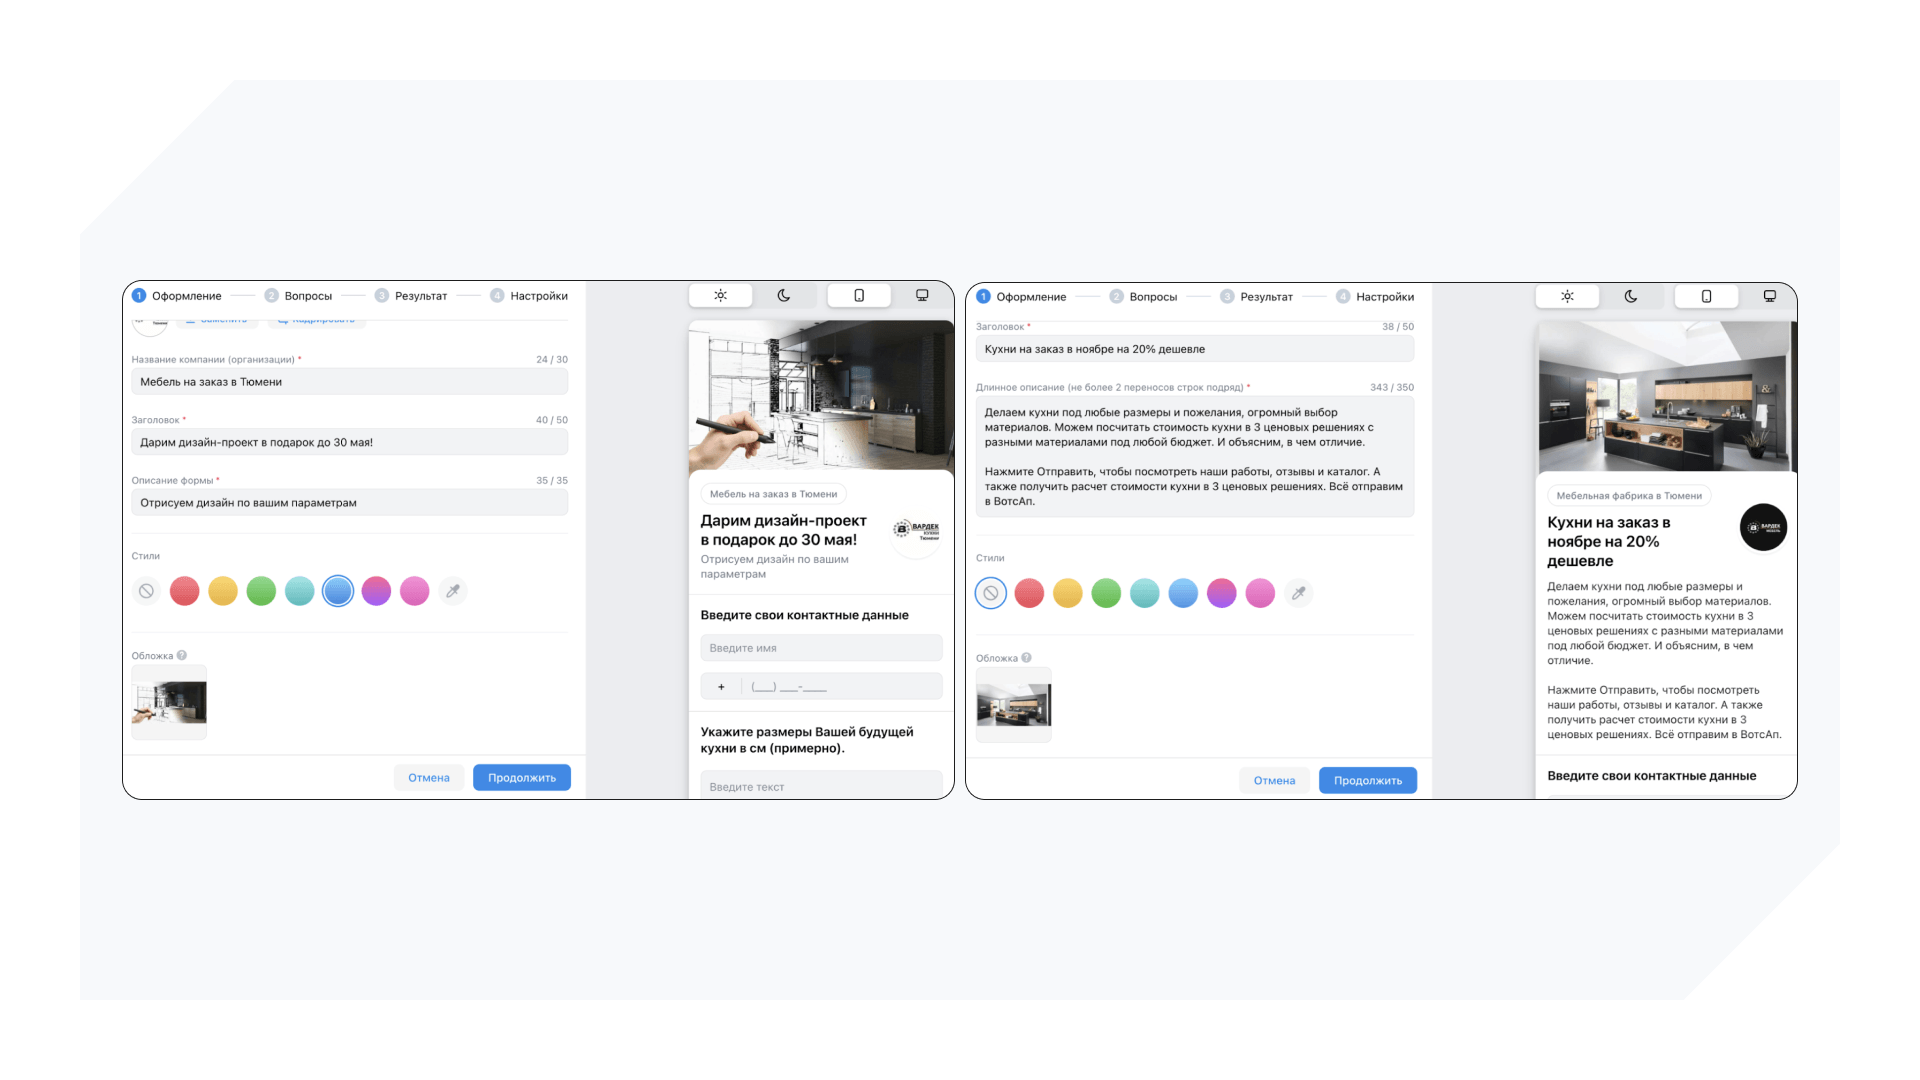Select mobile device preview in left panel

point(859,296)
